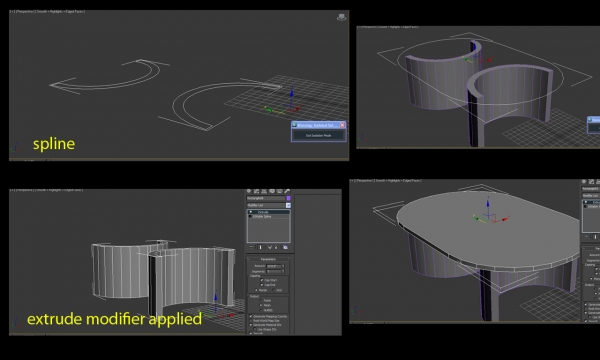Screen dimensions: 600x360
Task: Collapse the Parameters rollout header
Action: click(x=268, y=259)
